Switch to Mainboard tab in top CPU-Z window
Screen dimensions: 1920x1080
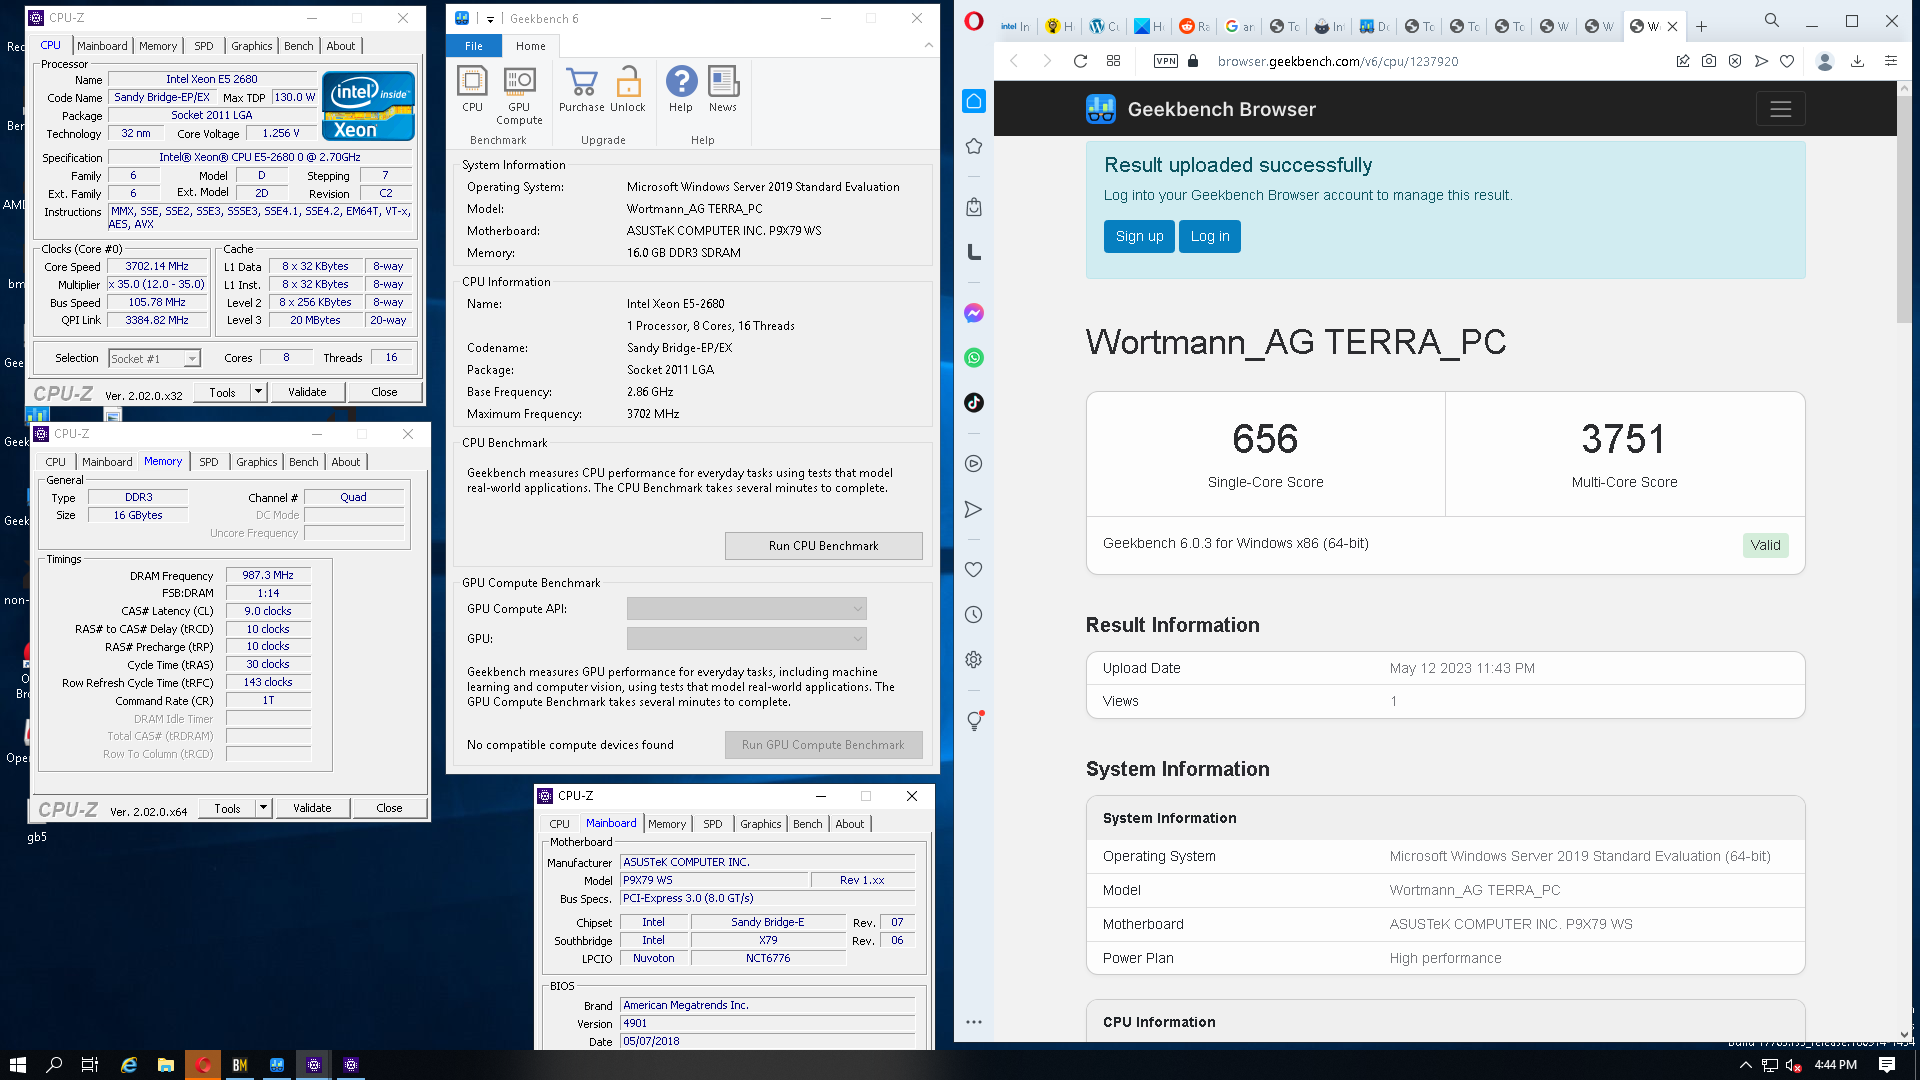tap(102, 46)
